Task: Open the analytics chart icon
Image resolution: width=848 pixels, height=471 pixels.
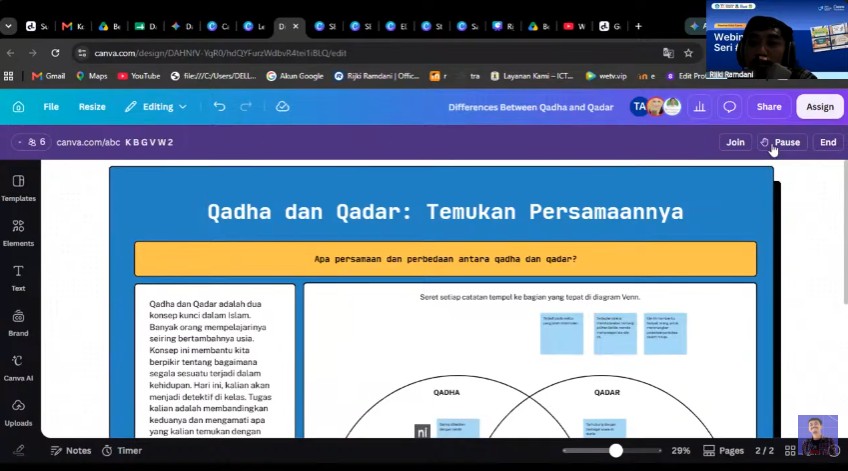Action: (x=699, y=107)
